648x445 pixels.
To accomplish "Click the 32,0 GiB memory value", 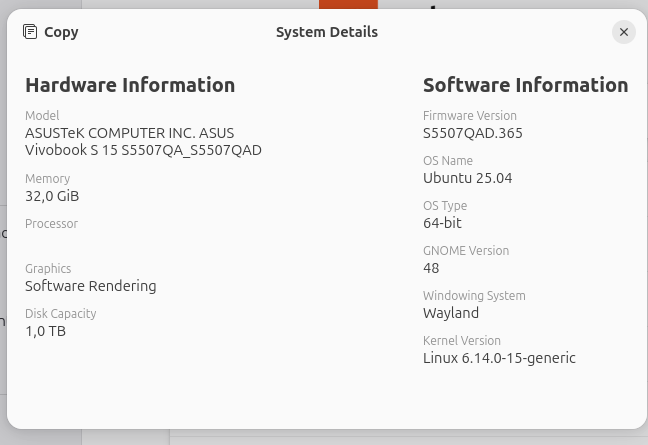I will coord(52,196).
